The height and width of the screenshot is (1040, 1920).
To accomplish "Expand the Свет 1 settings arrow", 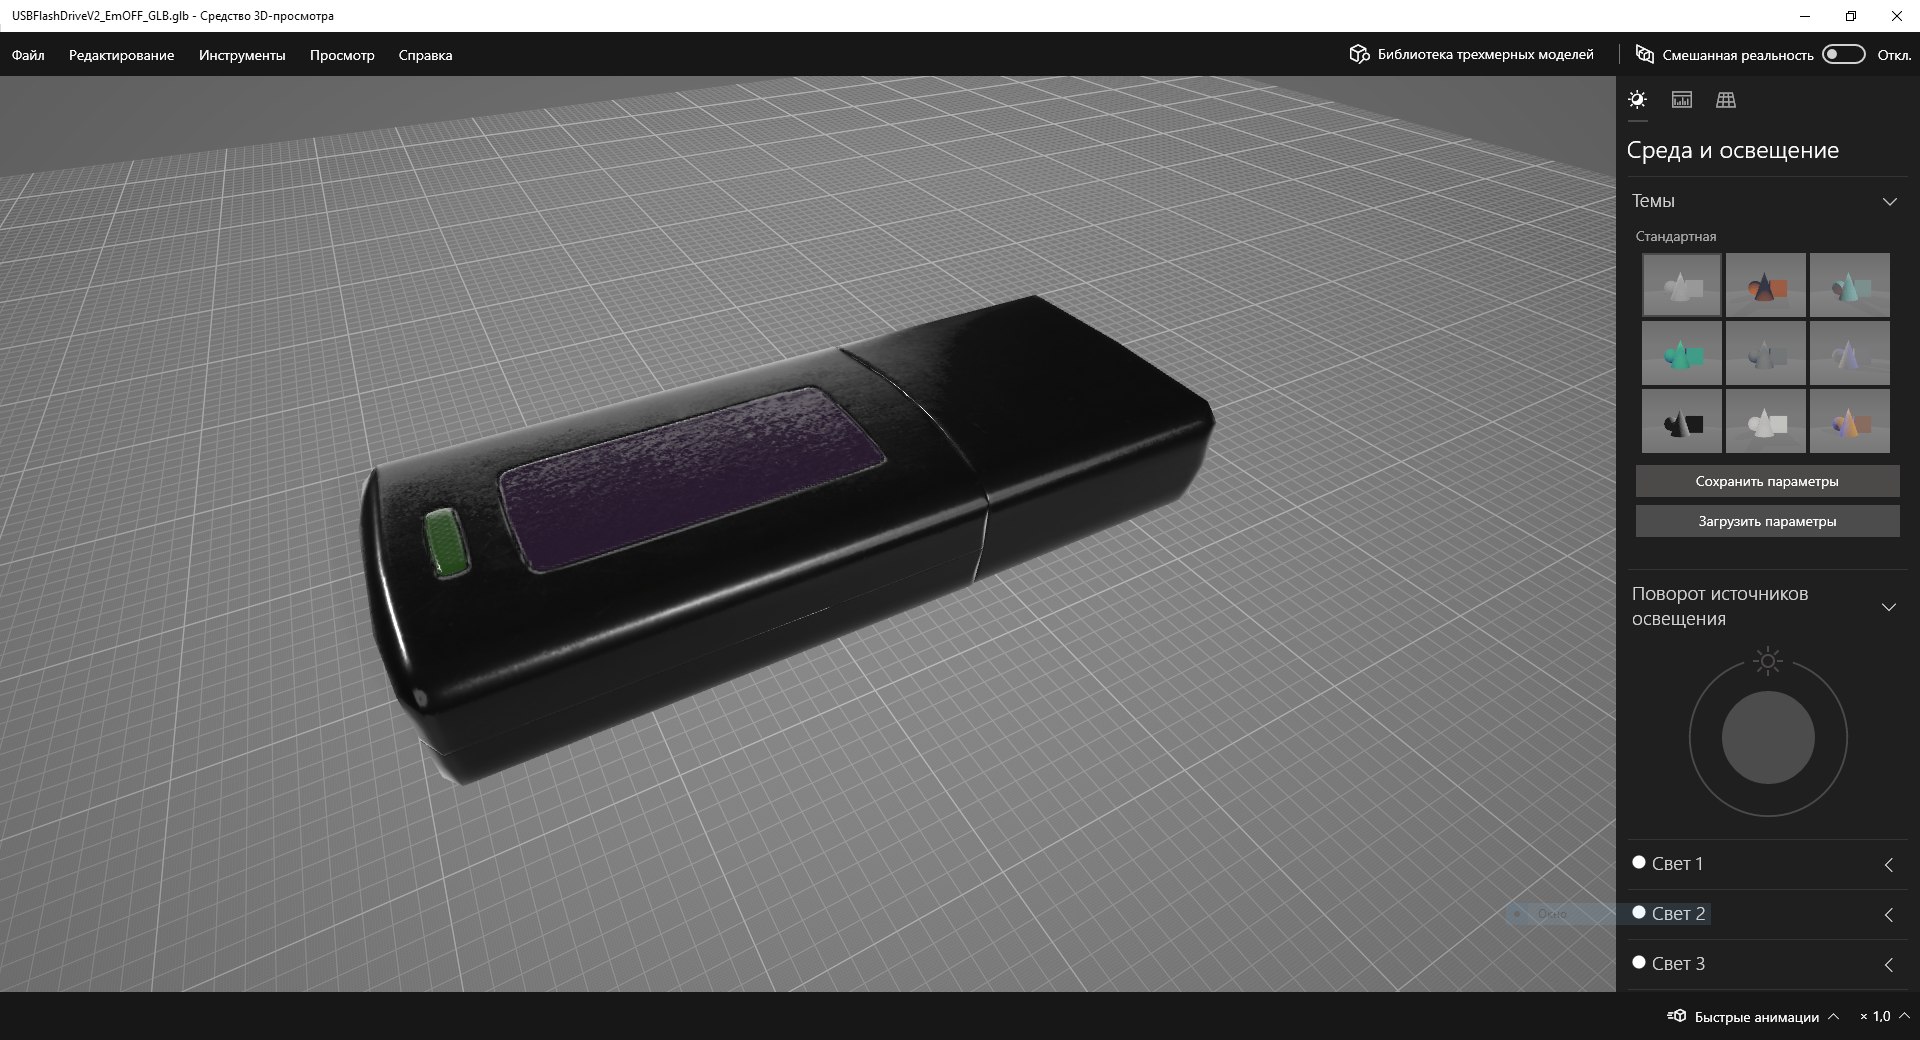I will pos(1889,864).
